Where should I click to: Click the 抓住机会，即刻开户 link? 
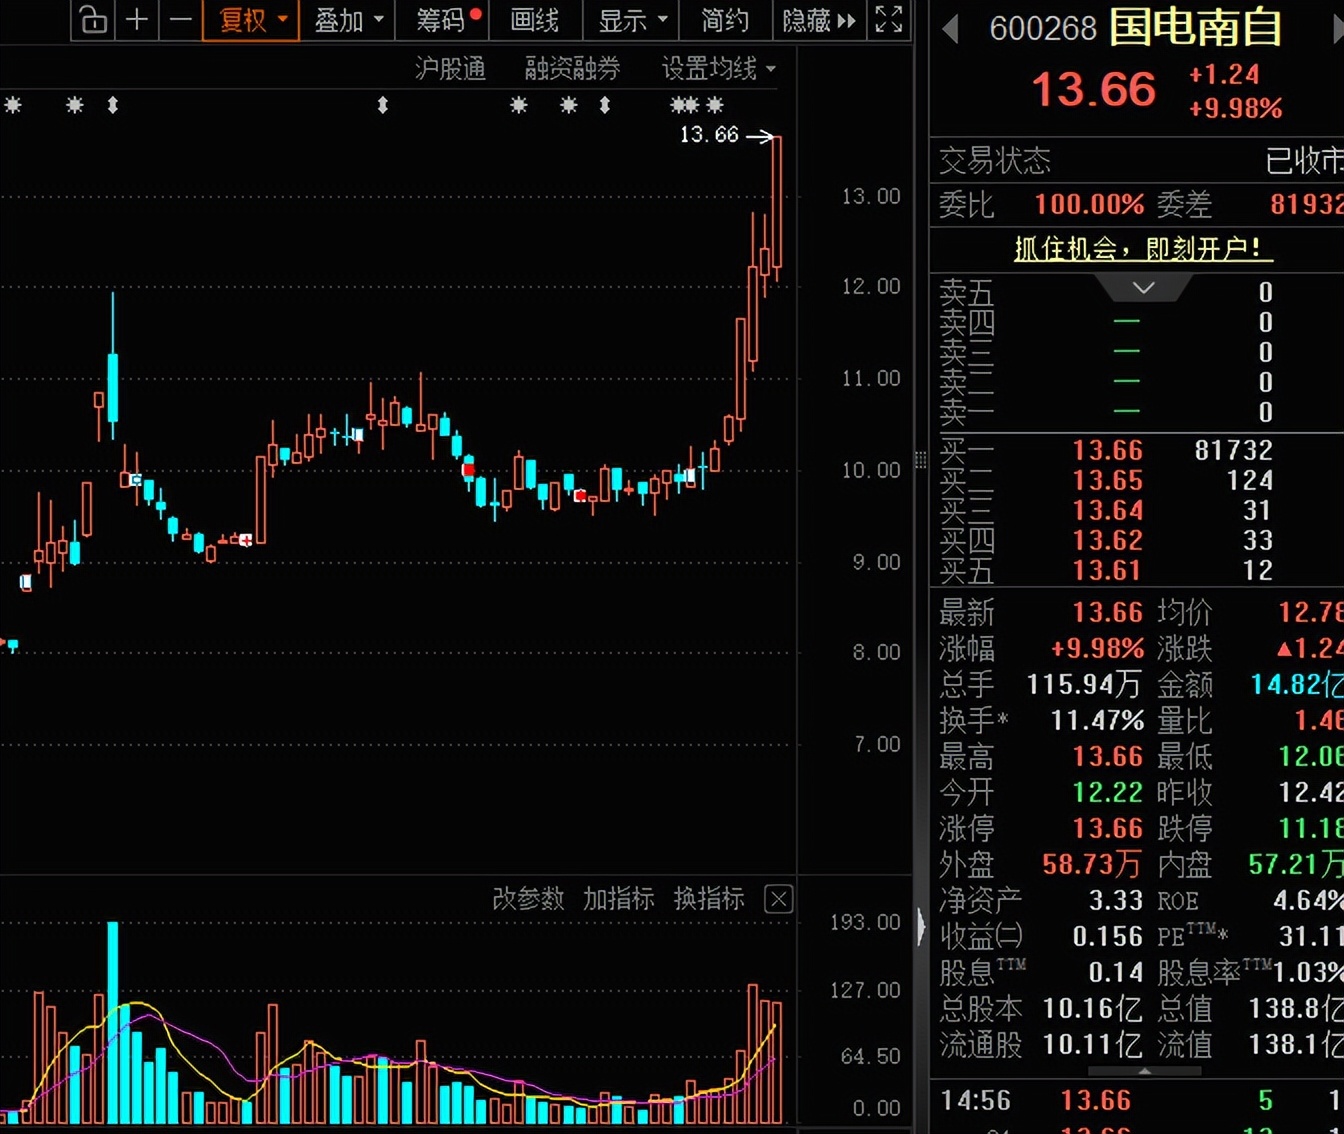click(x=1143, y=248)
